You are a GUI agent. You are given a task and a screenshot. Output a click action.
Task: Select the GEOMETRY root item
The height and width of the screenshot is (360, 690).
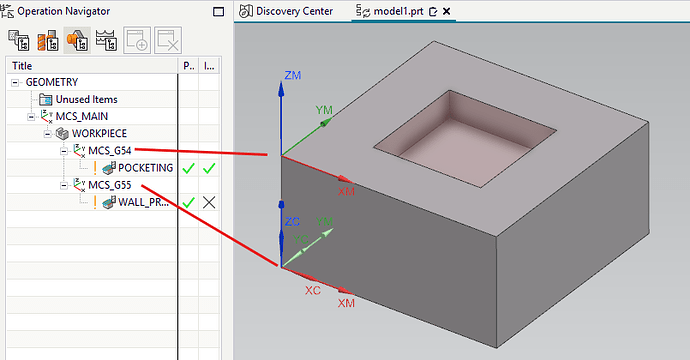[x=51, y=82]
